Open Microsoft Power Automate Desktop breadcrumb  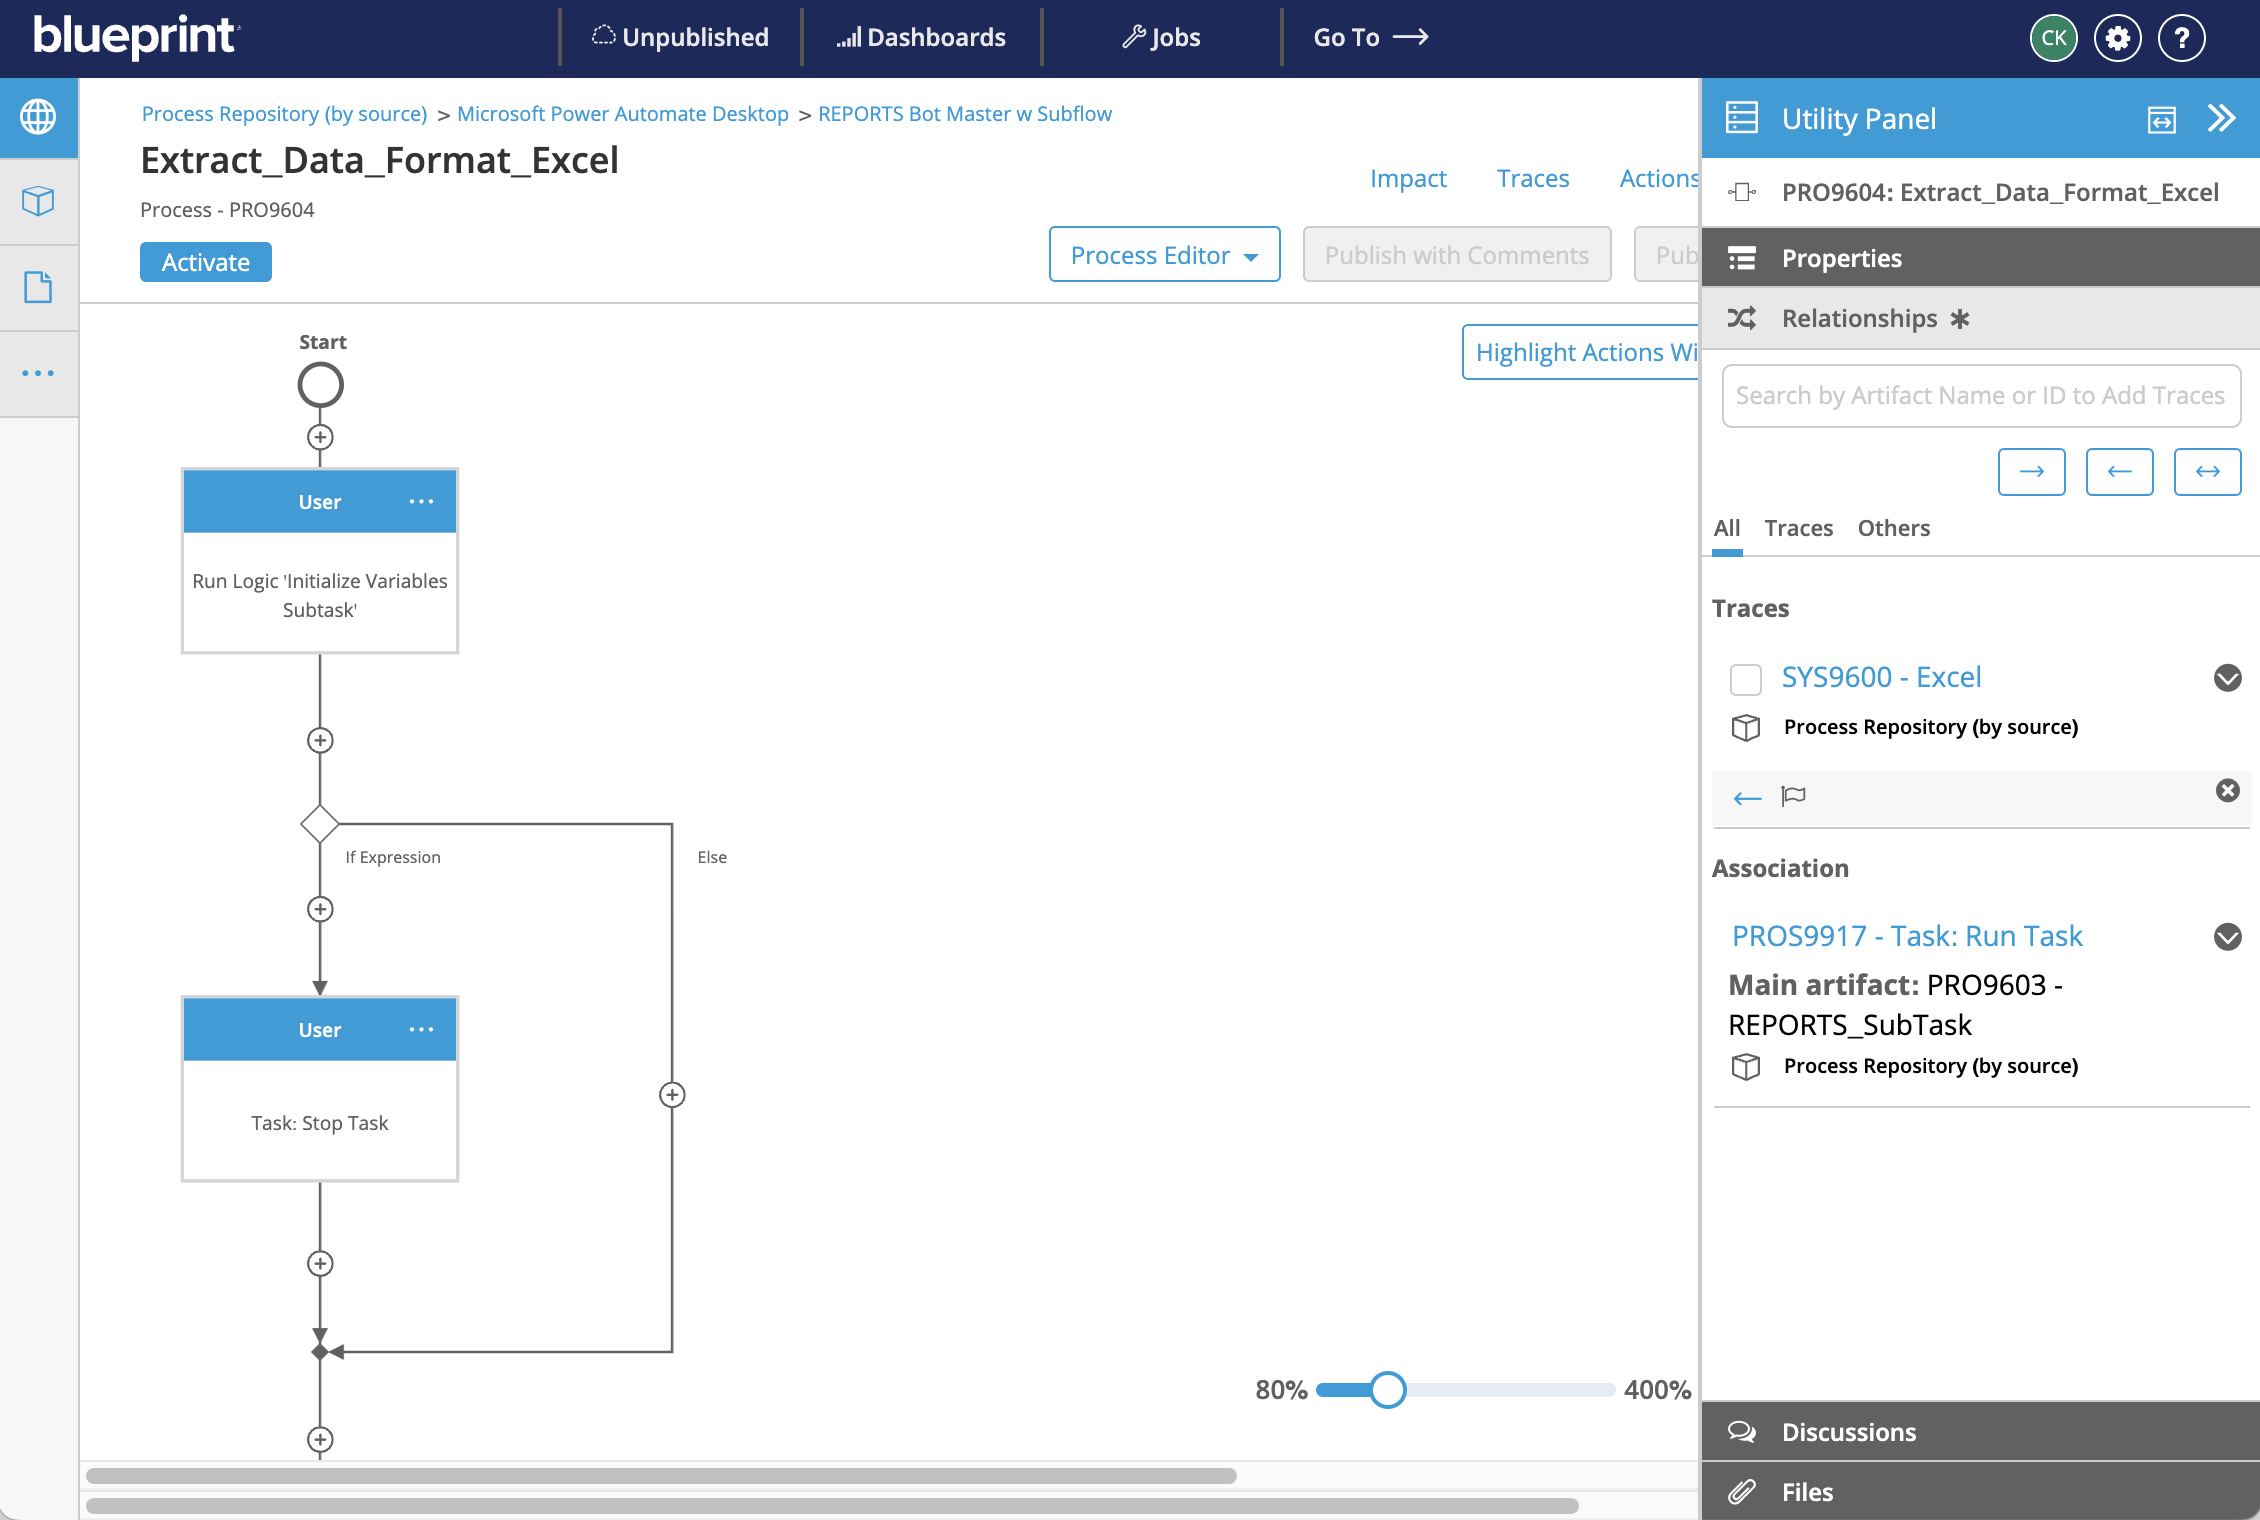point(622,114)
